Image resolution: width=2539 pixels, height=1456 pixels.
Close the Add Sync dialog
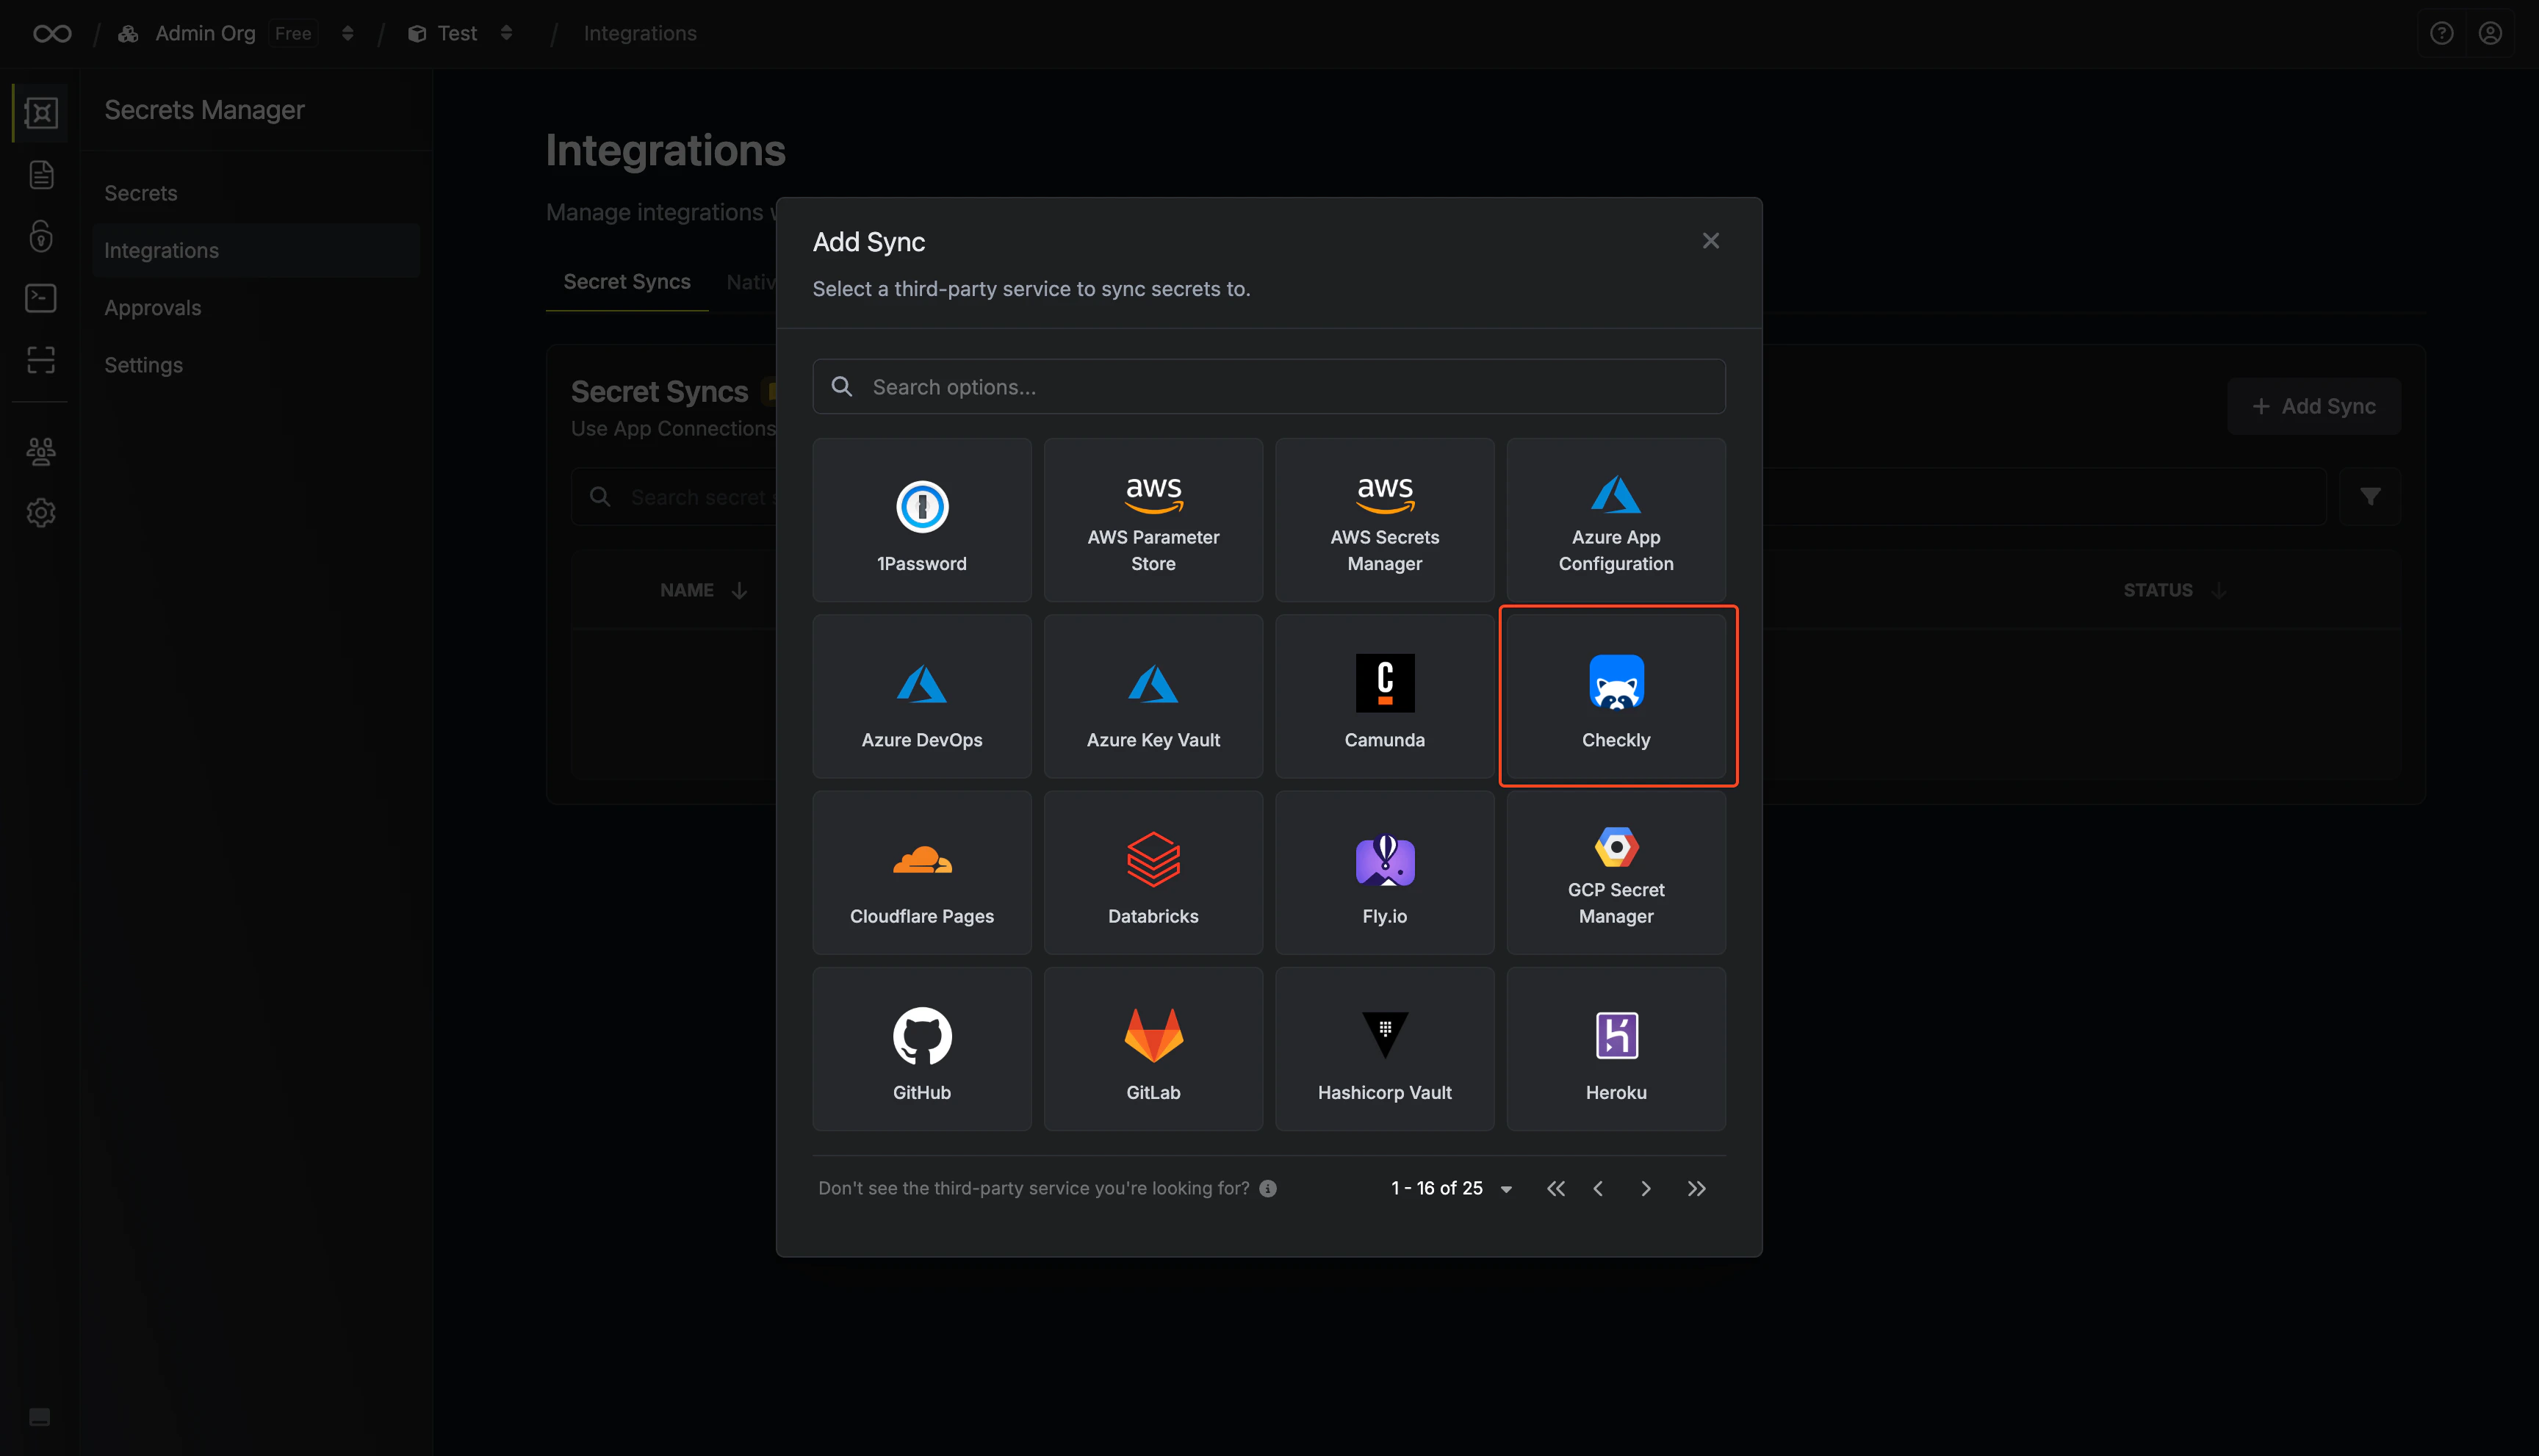pyautogui.click(x=1710, y=241)
